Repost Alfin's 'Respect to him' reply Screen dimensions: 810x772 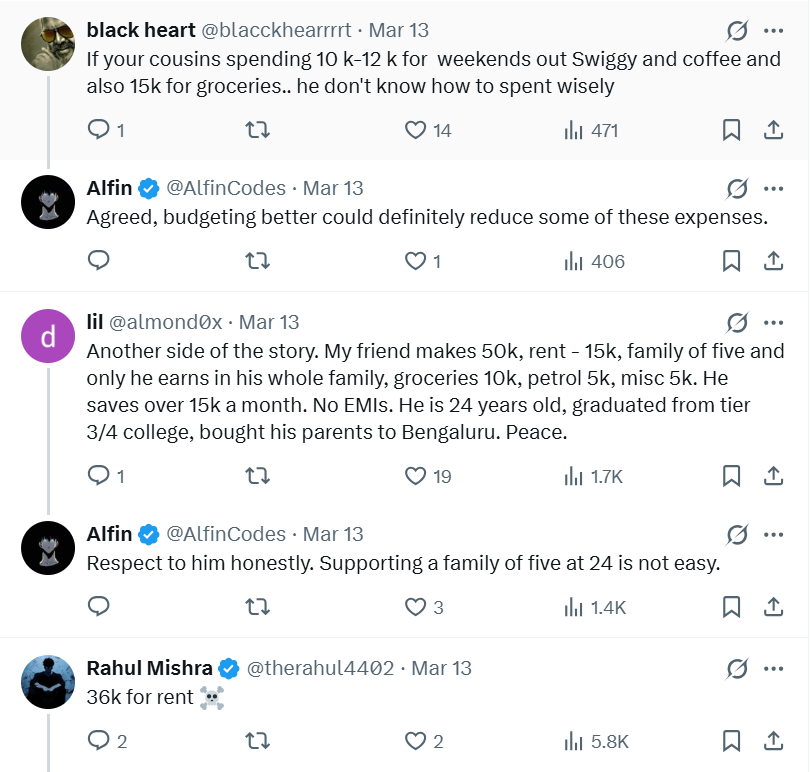click(258, 606)
